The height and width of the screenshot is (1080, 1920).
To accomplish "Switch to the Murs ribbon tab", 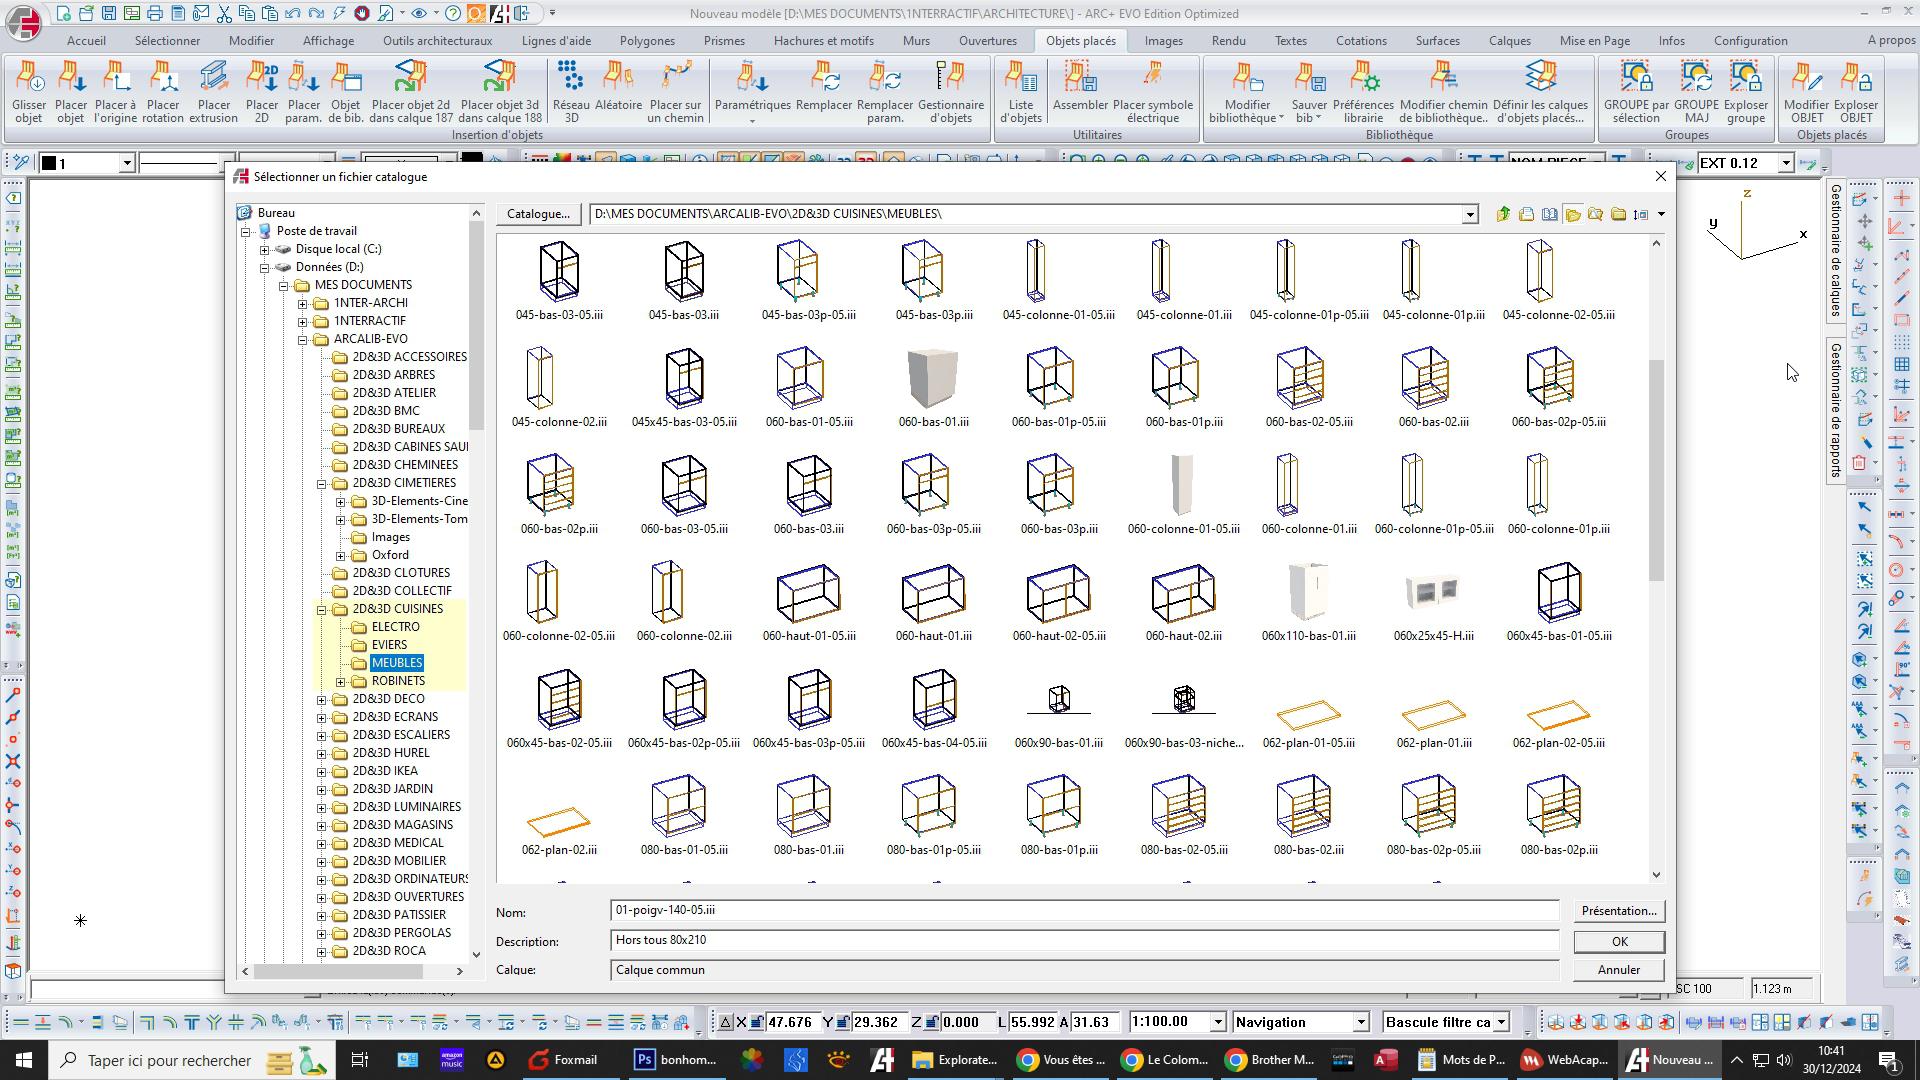I will pyautogui.click(x=915, y=41).
